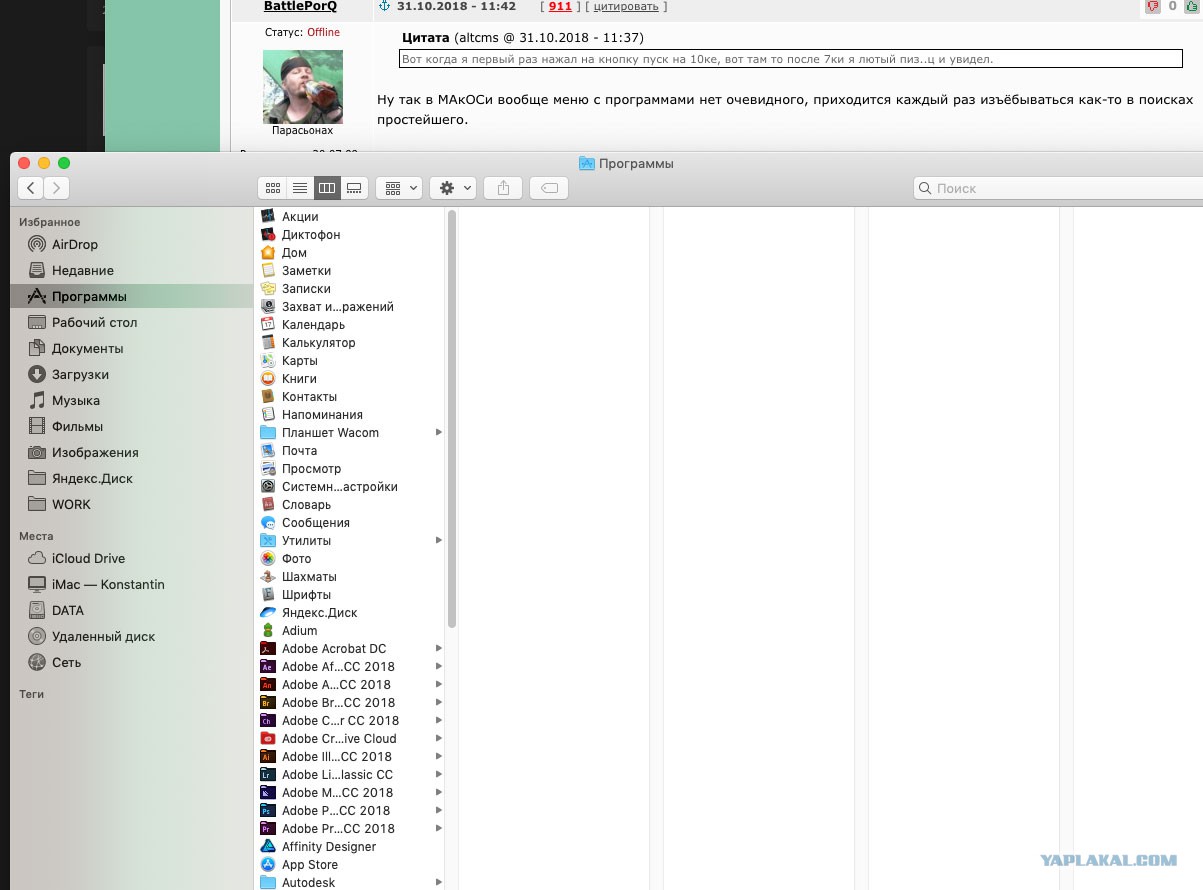
Task: Select Программы in the sidebar
Action: pos(131,296)
